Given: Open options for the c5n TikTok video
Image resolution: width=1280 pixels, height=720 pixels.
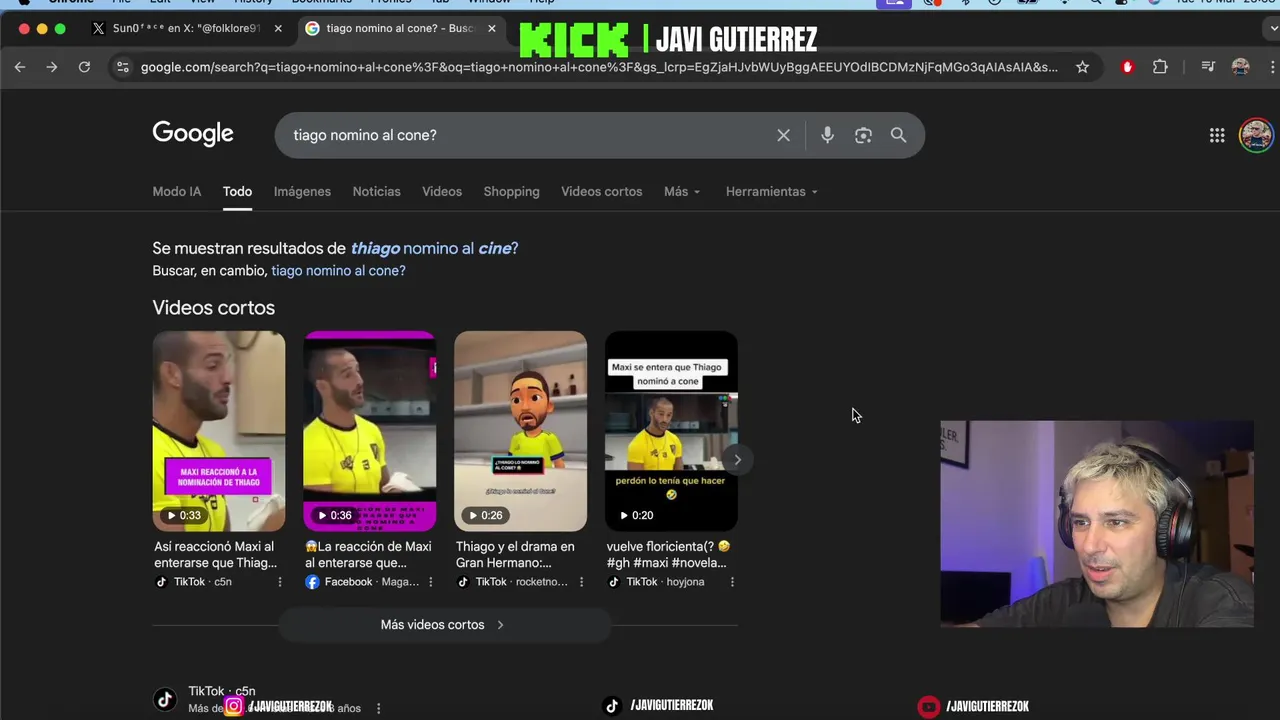Looking at the screenshot, I should (x=280, y=582).
